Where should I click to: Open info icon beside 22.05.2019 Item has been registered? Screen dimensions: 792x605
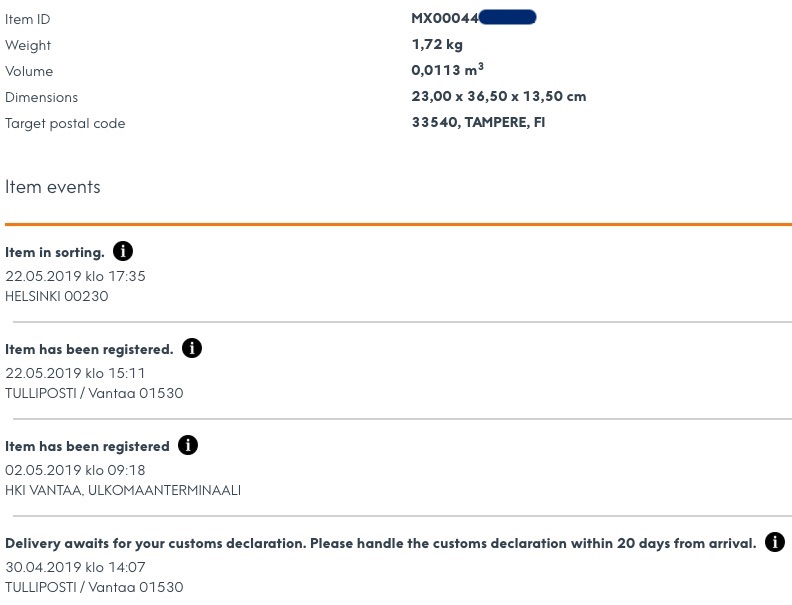[192, 348]
